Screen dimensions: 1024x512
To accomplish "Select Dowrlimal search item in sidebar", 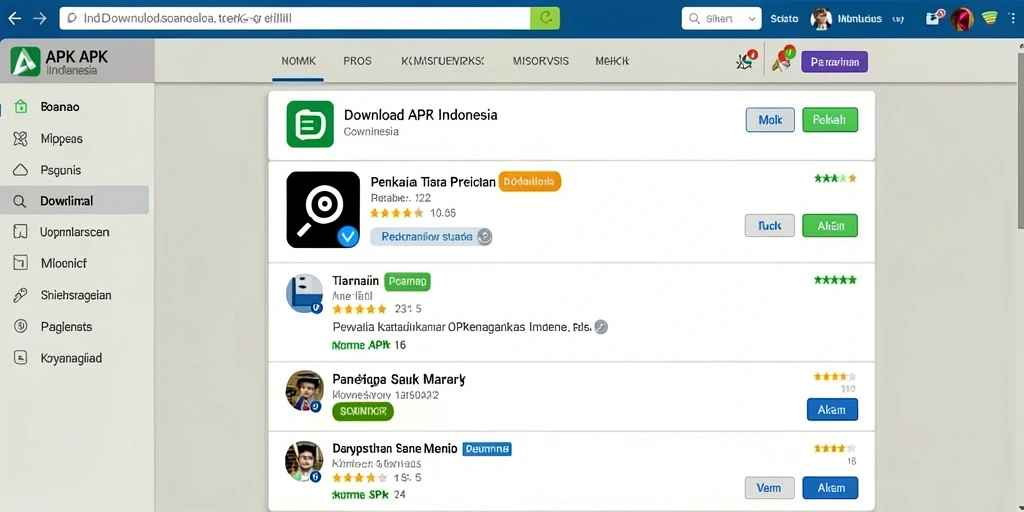I will point(74,200).
